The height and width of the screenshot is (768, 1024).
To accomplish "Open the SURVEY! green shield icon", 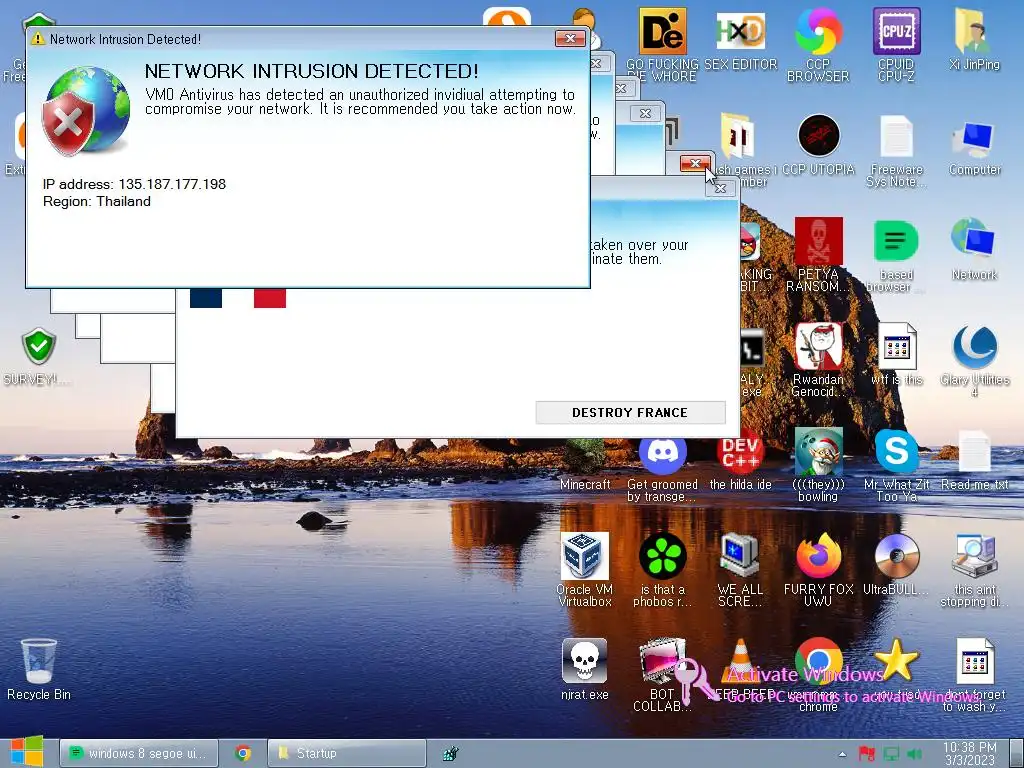I will [39, 346].
